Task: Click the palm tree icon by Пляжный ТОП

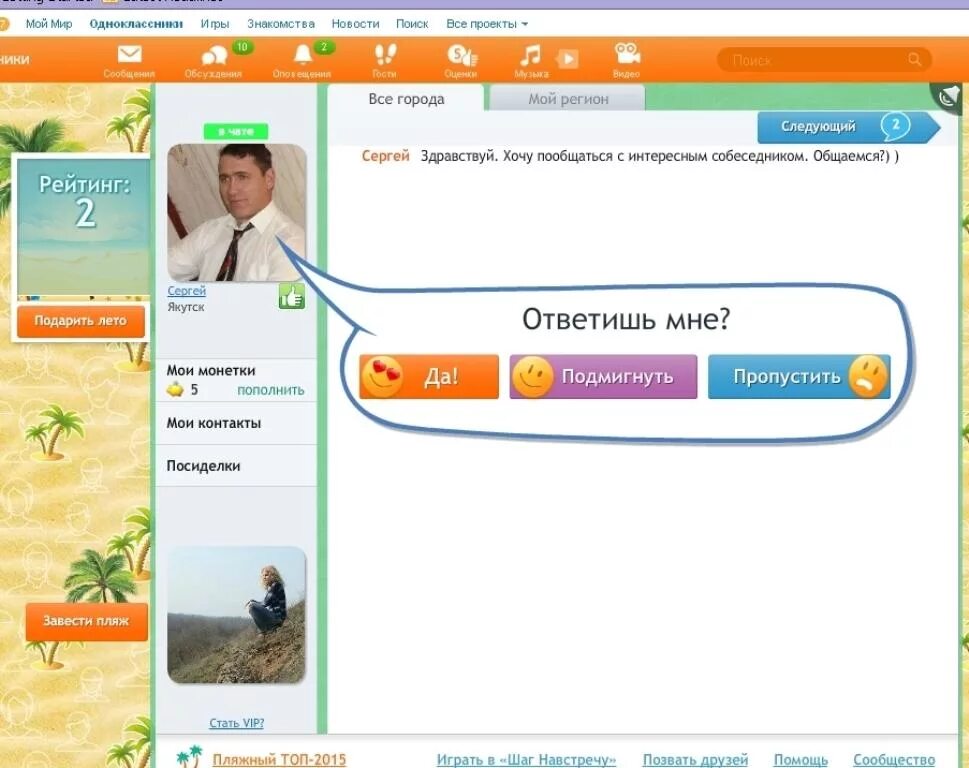Action: (189, 756)
